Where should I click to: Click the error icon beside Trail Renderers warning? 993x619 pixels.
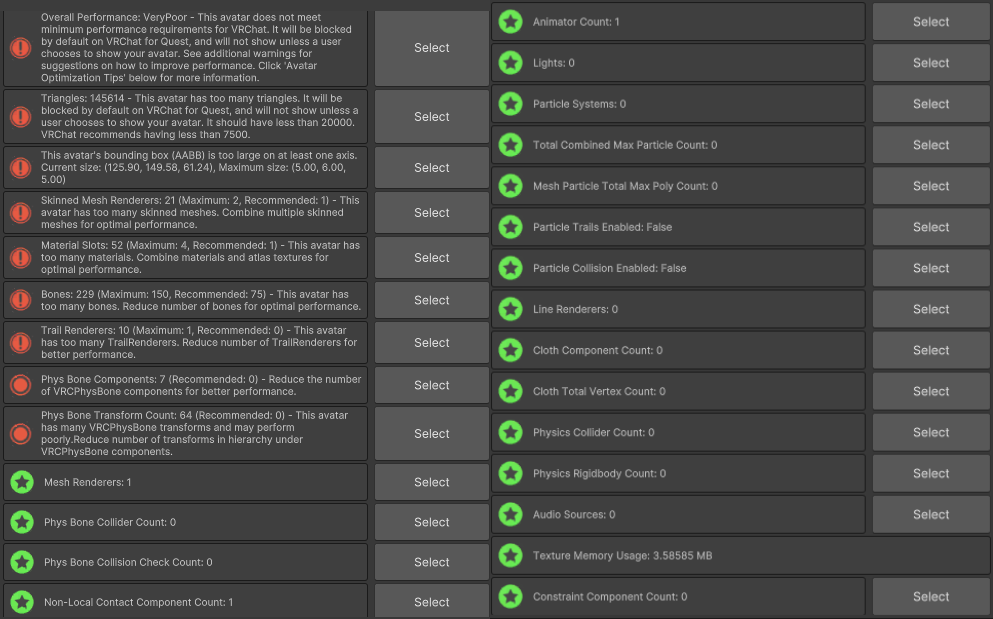pos(20,343)
